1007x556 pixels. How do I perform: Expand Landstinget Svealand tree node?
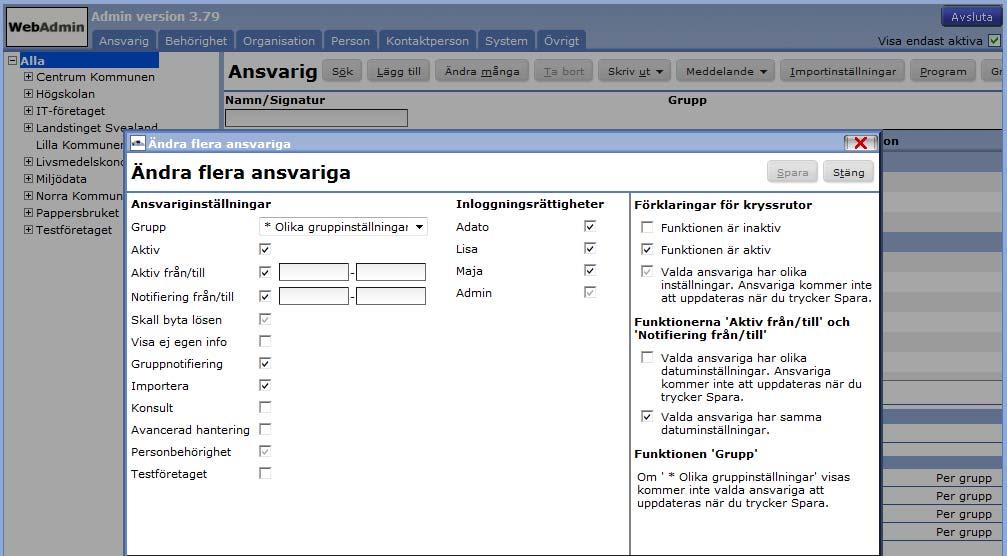28,127
